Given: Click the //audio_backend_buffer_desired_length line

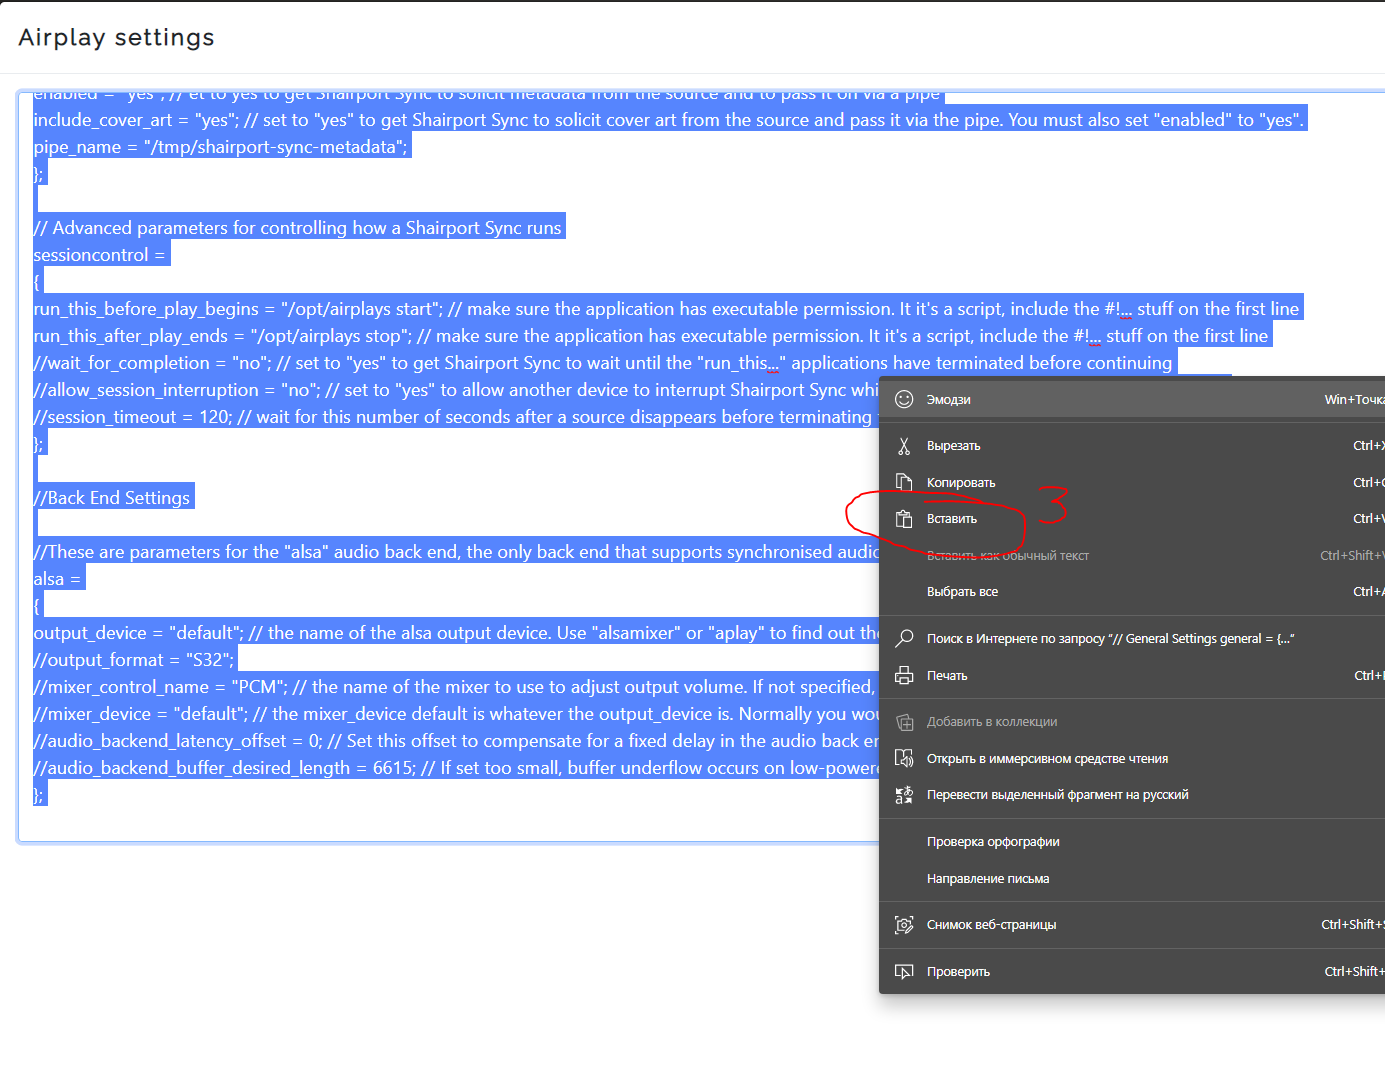Looking at the screenshot, I should (x=456, y=768).
